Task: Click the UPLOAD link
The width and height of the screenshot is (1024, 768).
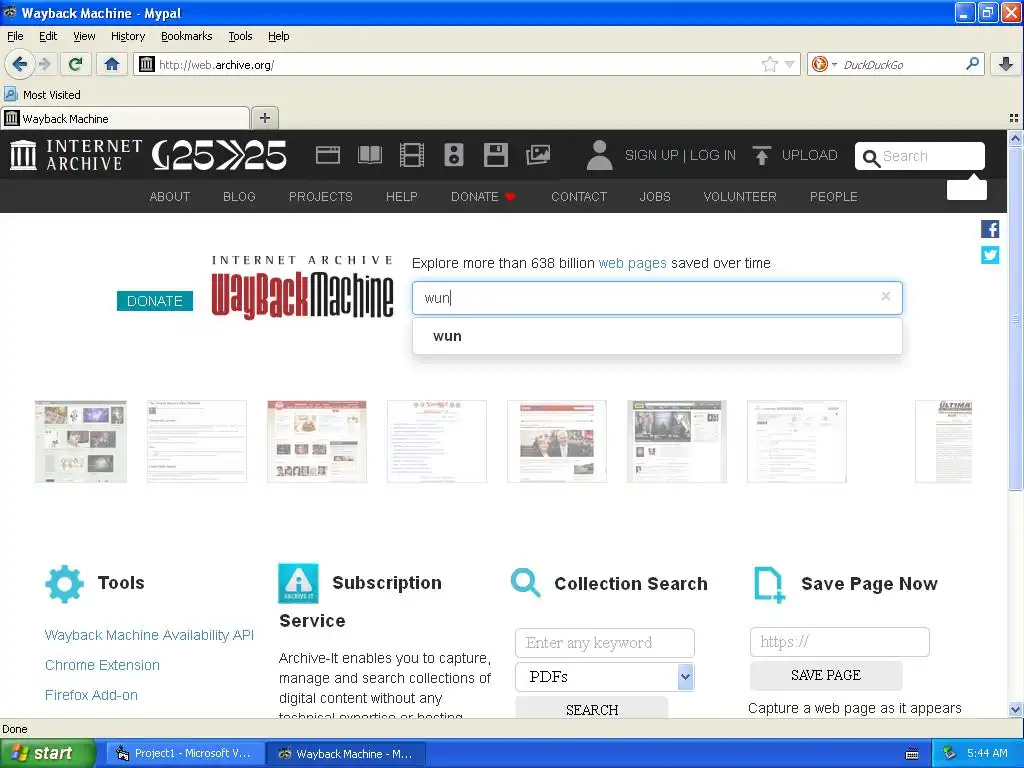Action: [x=795, y=155]
